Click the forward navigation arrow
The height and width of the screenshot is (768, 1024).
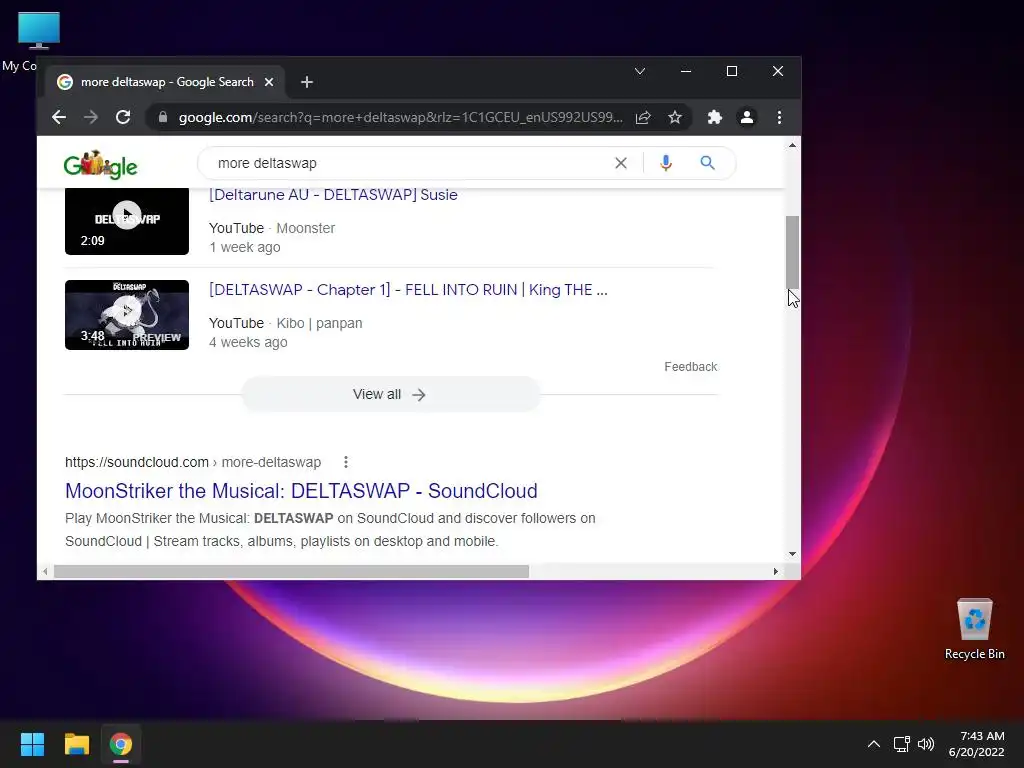click(x=91, y=118)
